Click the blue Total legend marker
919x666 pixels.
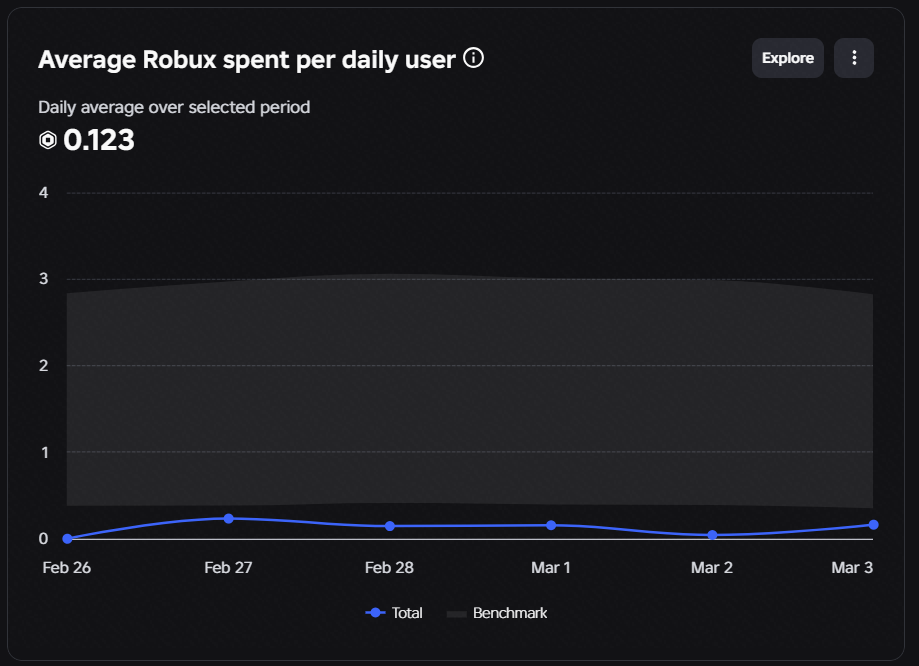[375, 613]
